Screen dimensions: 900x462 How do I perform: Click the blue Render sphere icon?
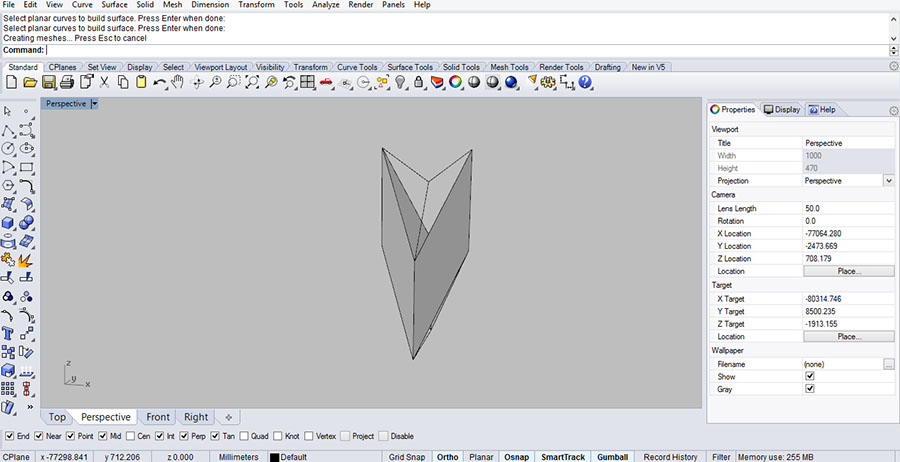click(x=511, y=82)
